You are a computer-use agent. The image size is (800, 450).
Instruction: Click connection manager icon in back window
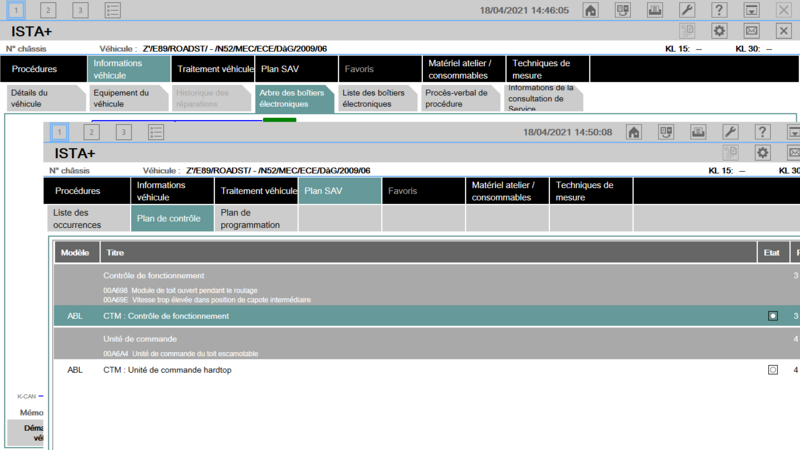click(622, 10)
